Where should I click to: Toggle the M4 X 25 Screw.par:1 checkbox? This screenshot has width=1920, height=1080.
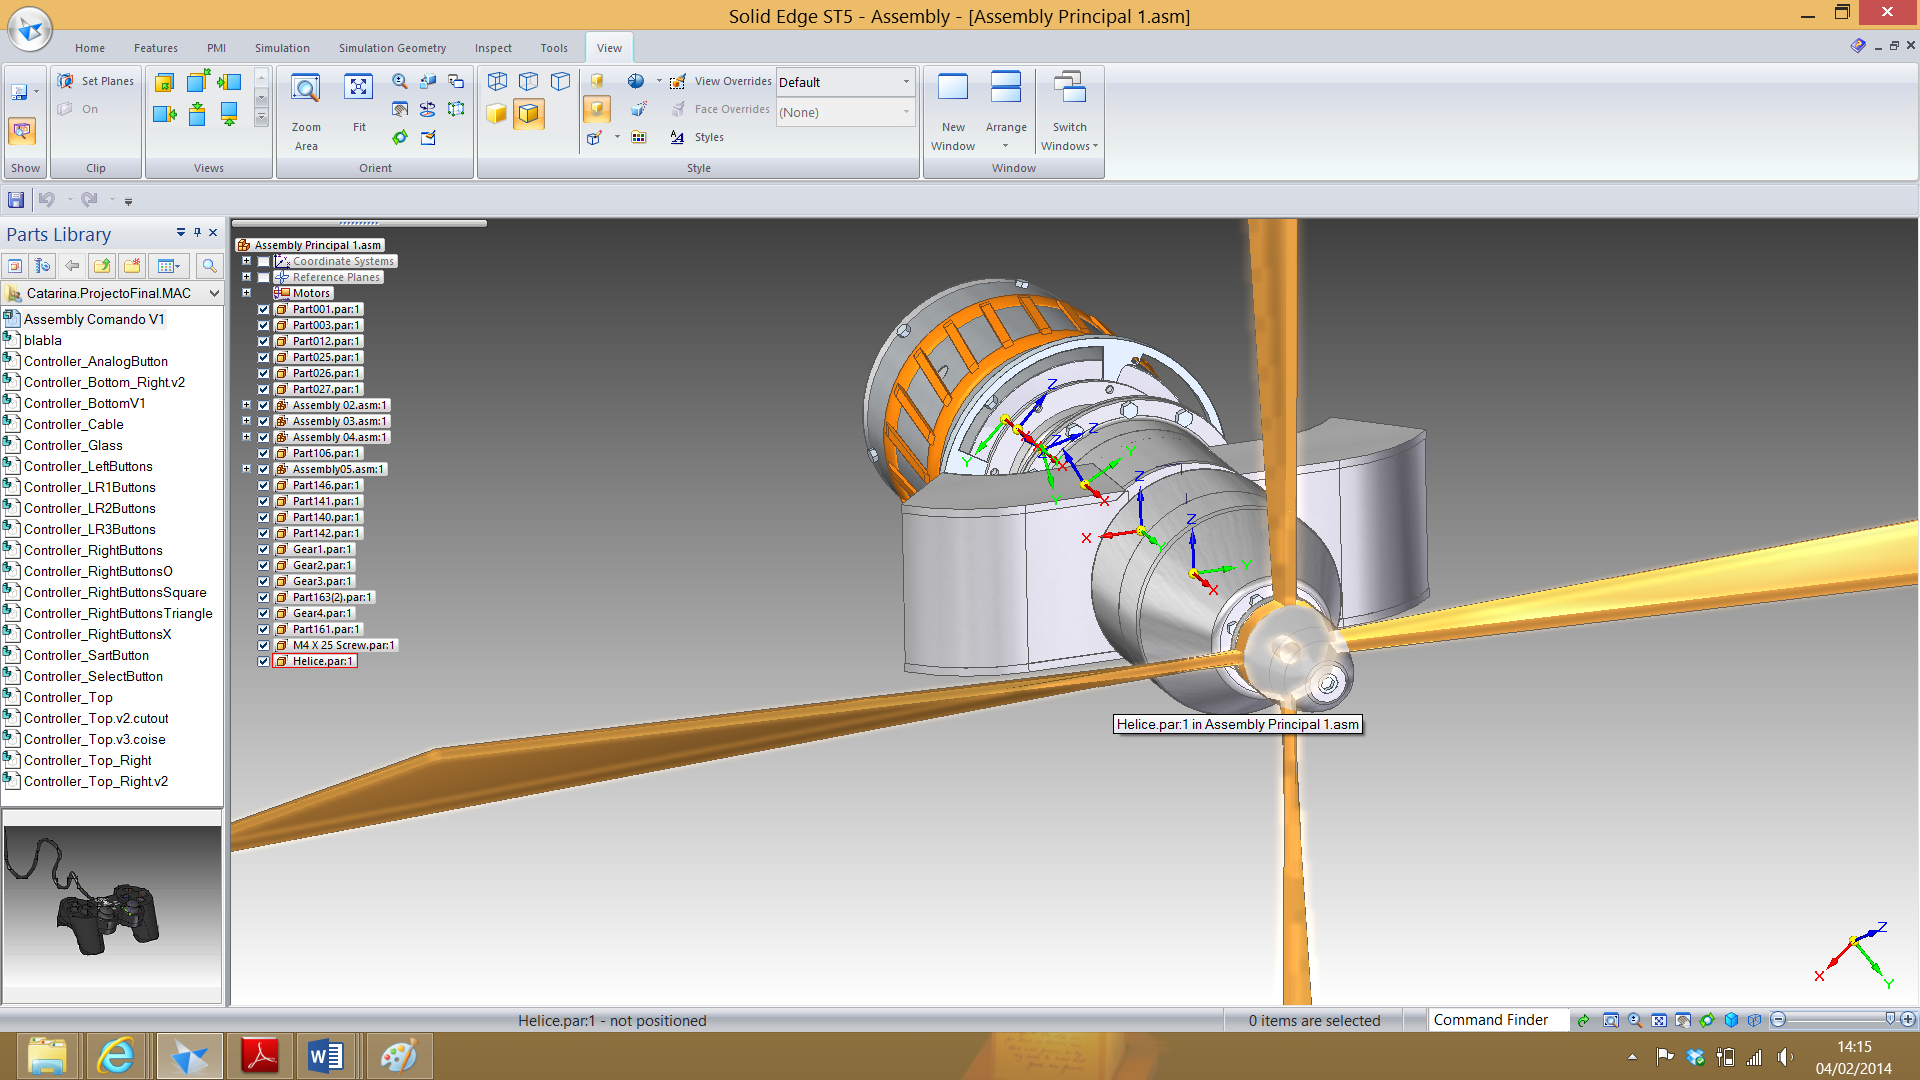264,646
